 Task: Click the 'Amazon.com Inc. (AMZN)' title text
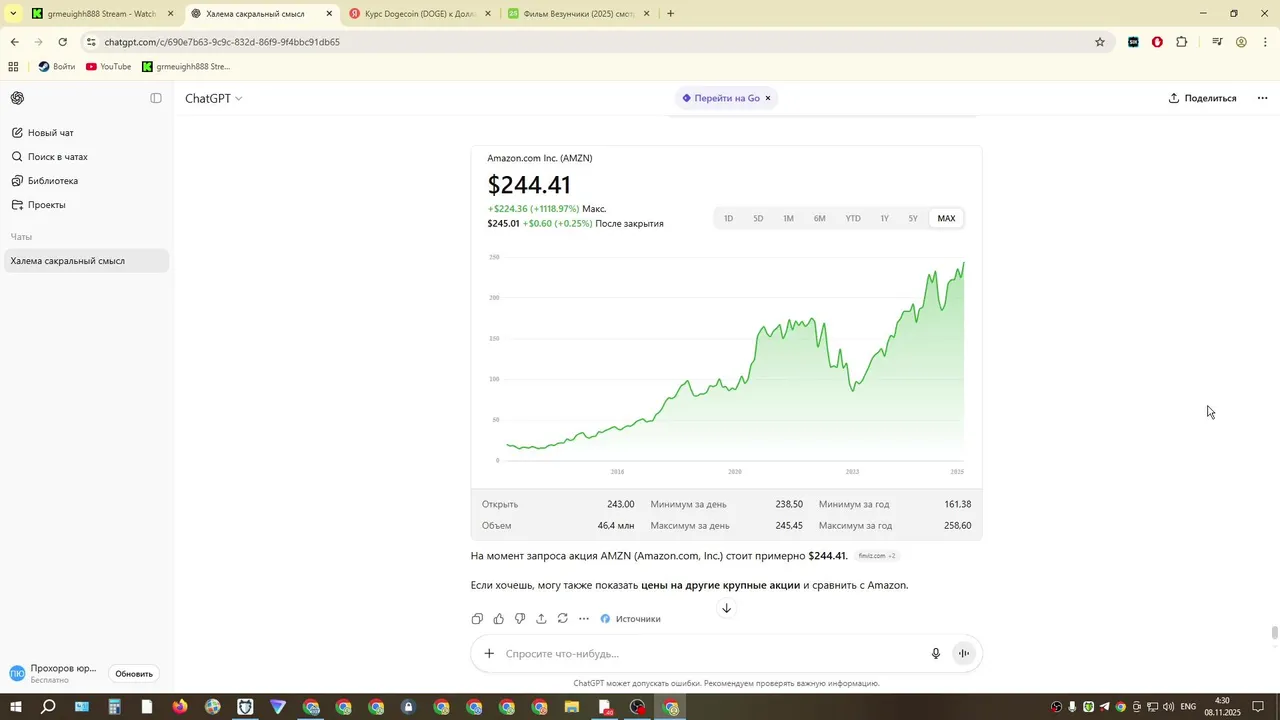point(540,158)
